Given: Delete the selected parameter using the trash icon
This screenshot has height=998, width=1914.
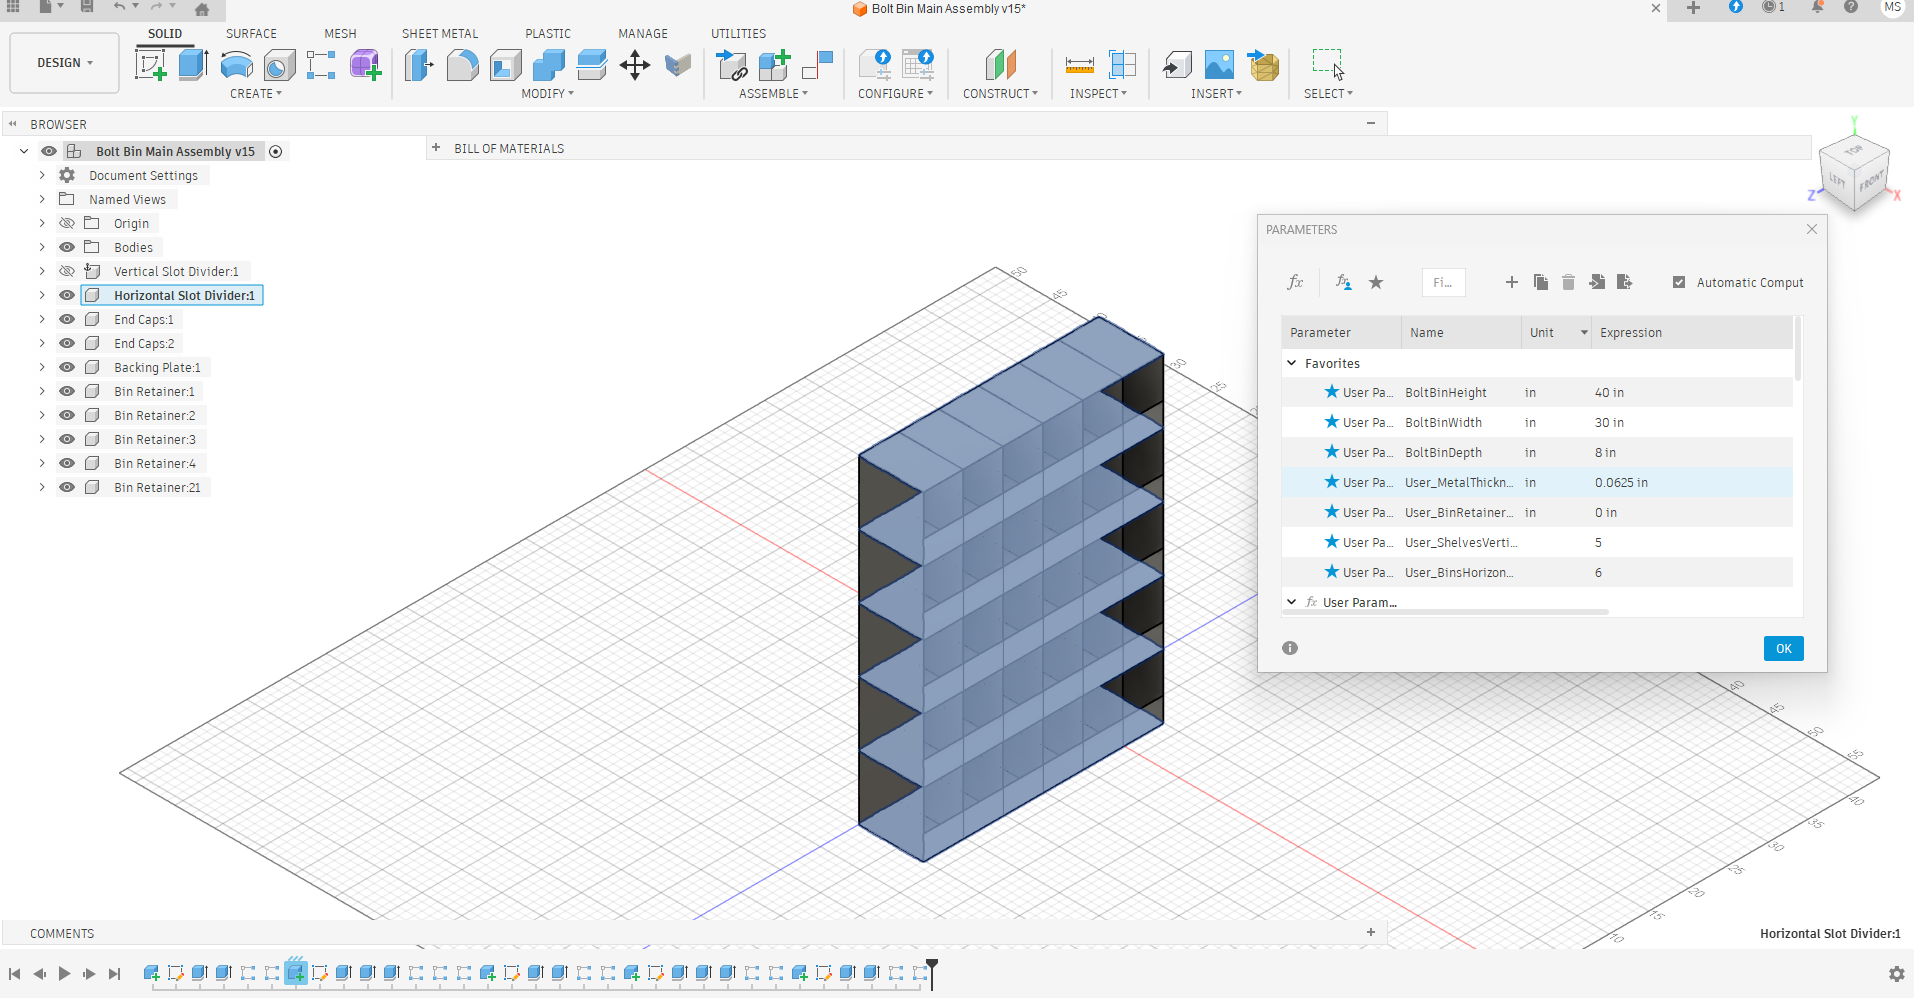Looking at the screenshot, I should (x=1567, y=282).
